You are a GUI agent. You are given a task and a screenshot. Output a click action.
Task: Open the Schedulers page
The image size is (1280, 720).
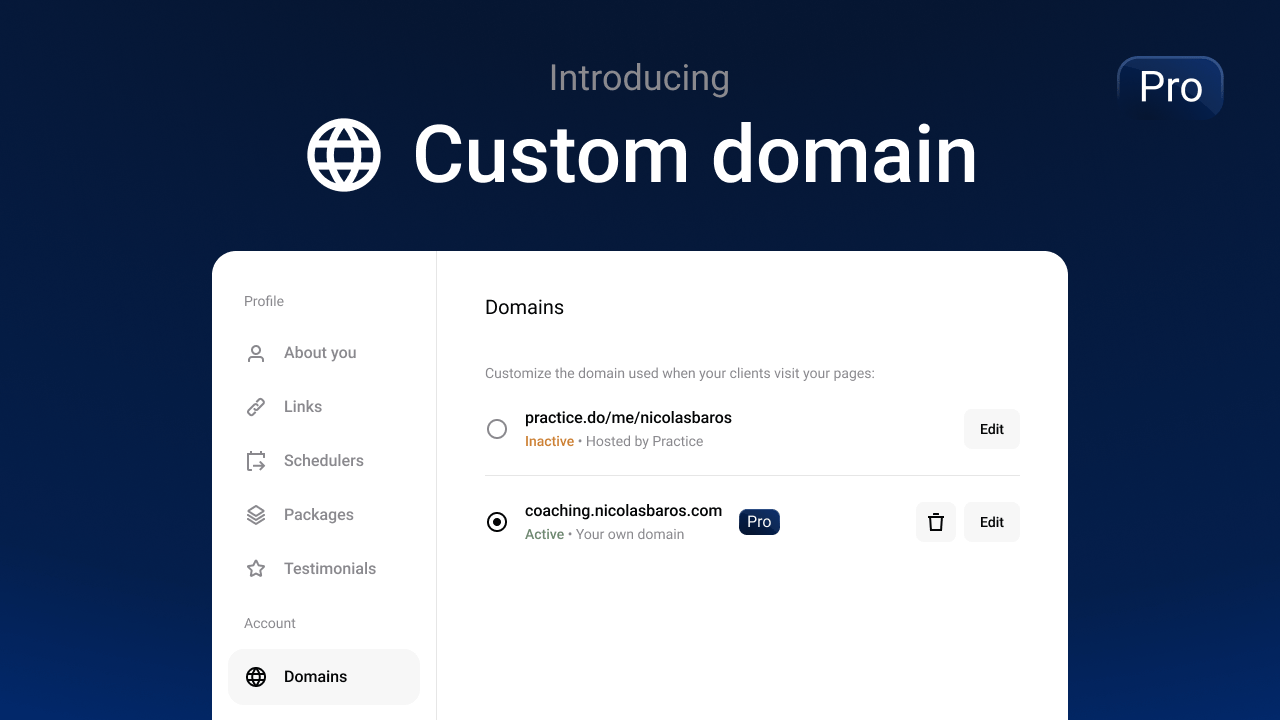(324, 461)
